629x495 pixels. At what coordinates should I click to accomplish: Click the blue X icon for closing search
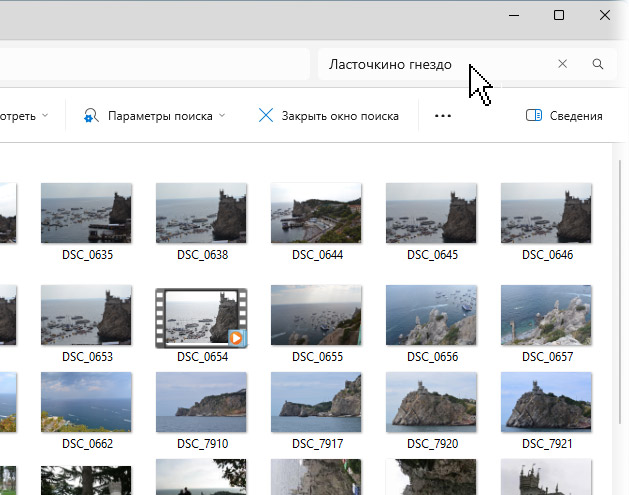click(x=266, y=116)
